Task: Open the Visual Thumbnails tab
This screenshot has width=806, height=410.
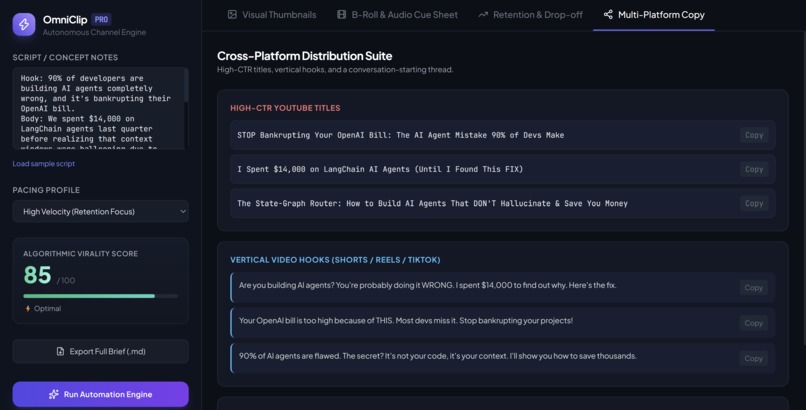Action: [x=272, y=15]
